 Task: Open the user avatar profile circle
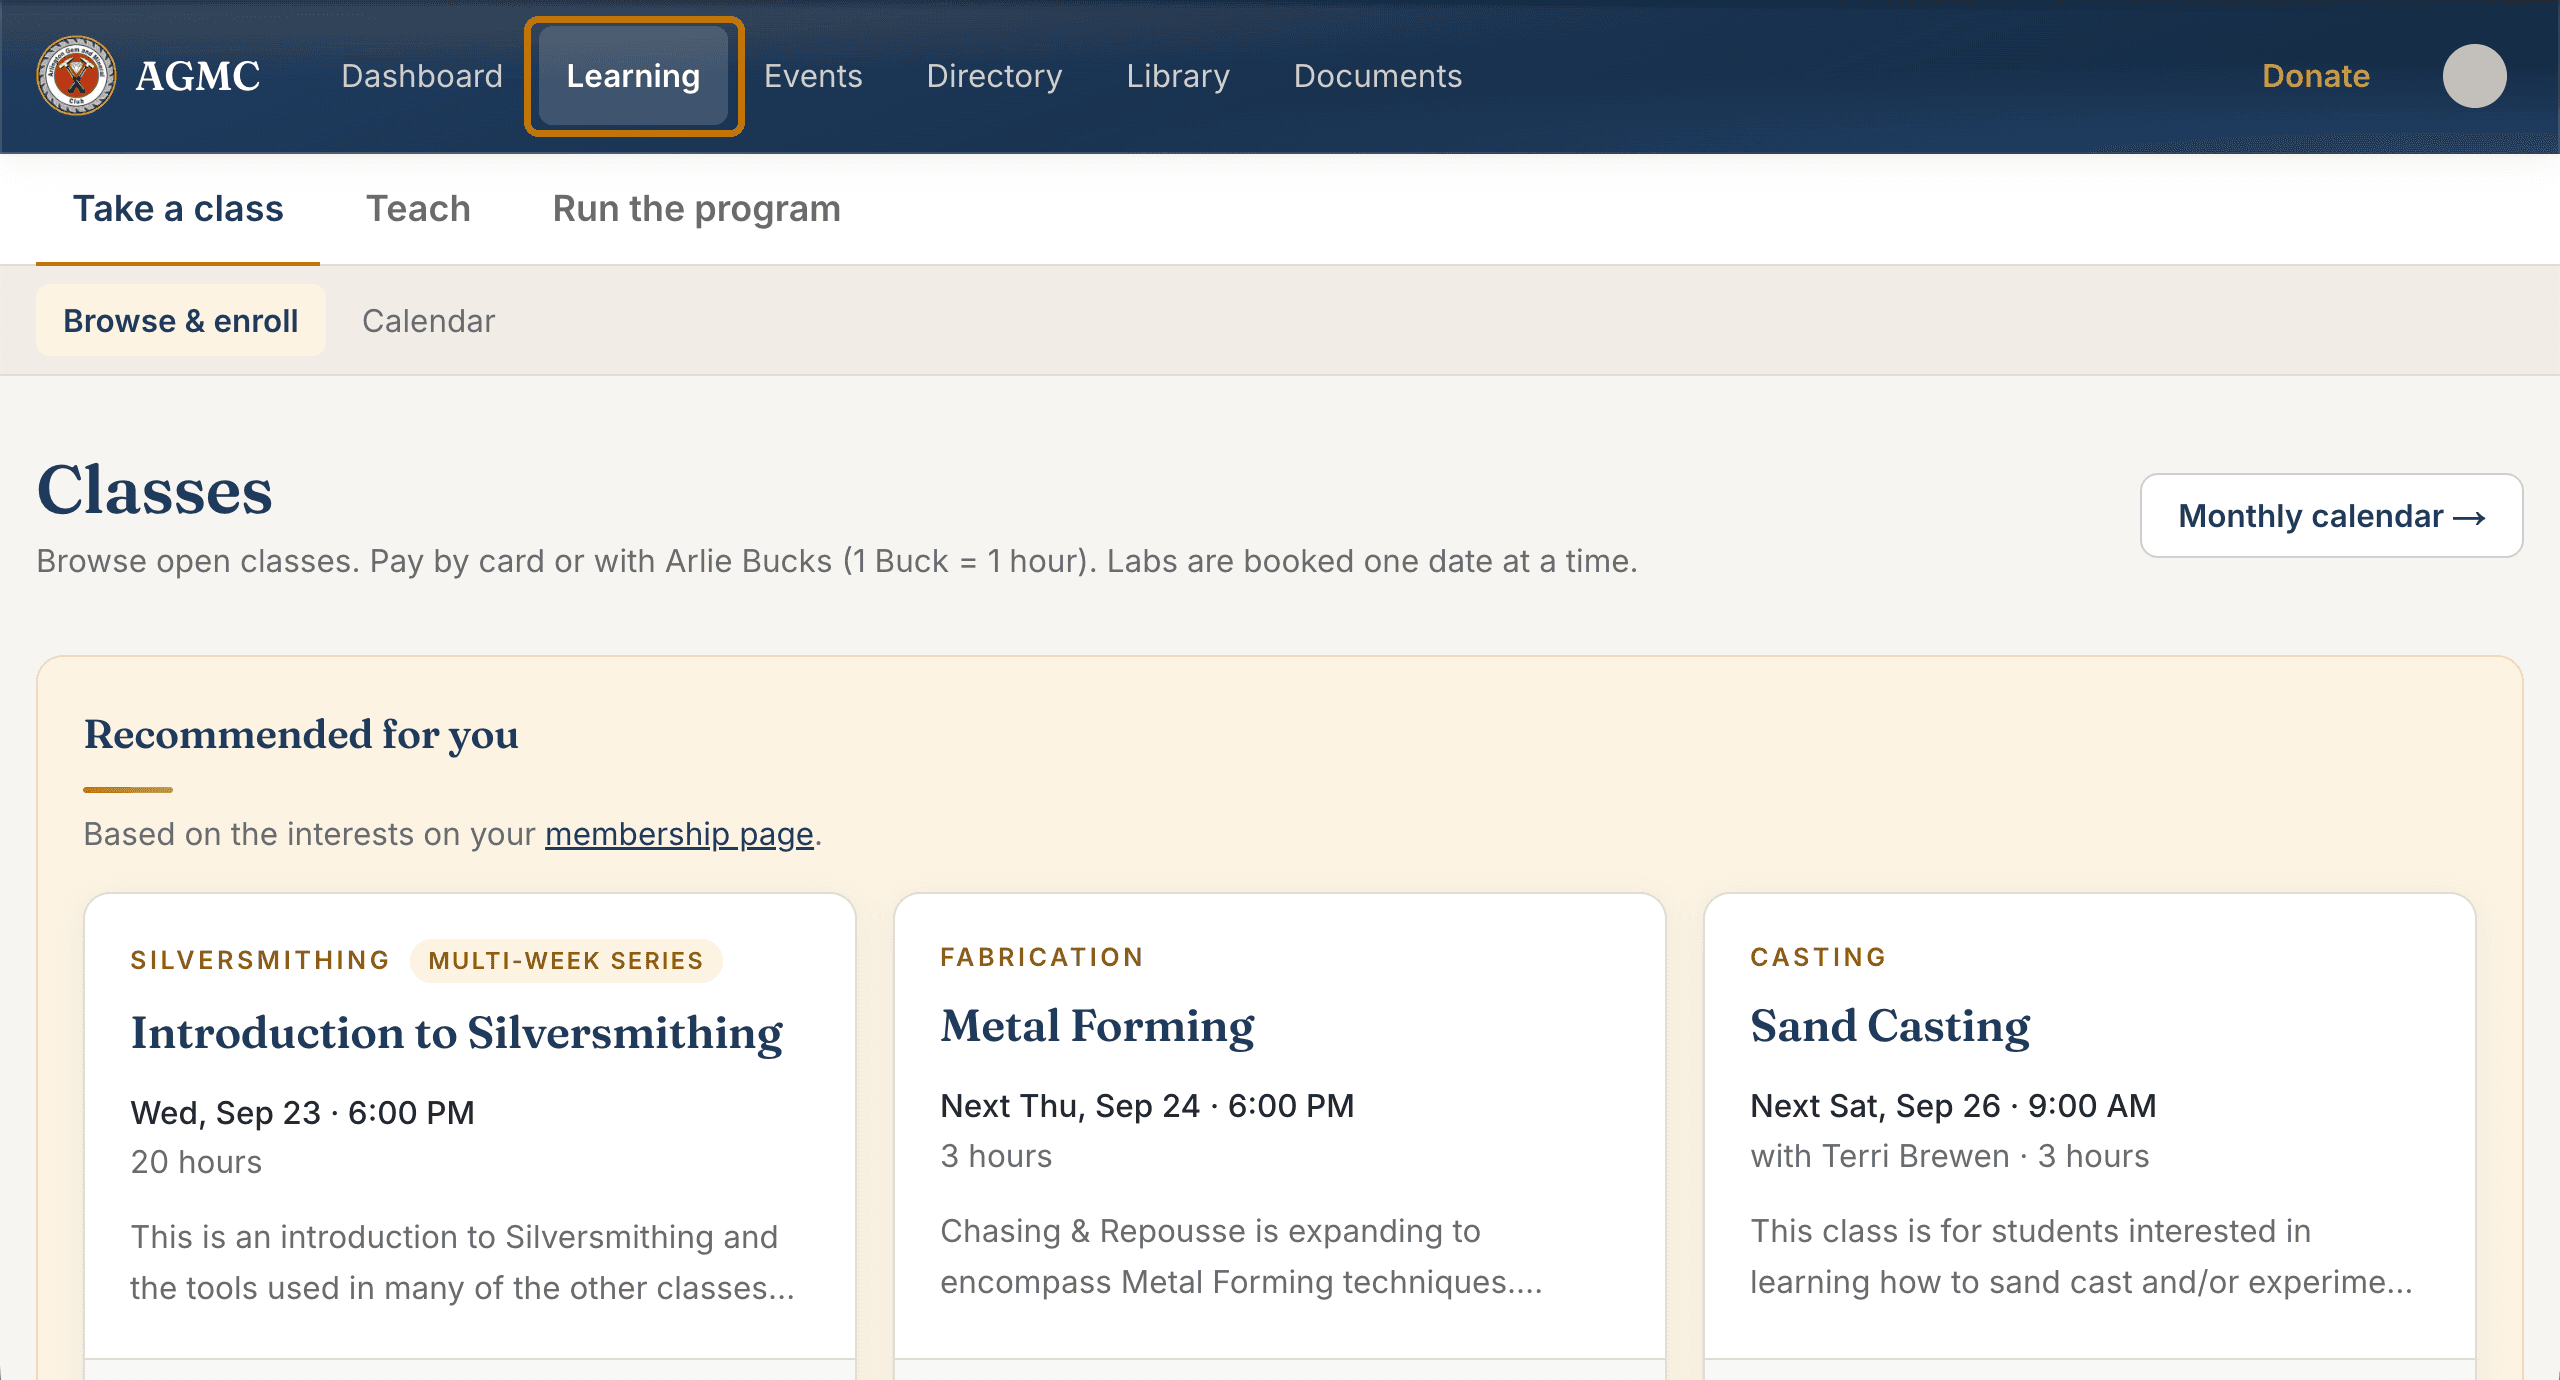tap(2474, 76)
